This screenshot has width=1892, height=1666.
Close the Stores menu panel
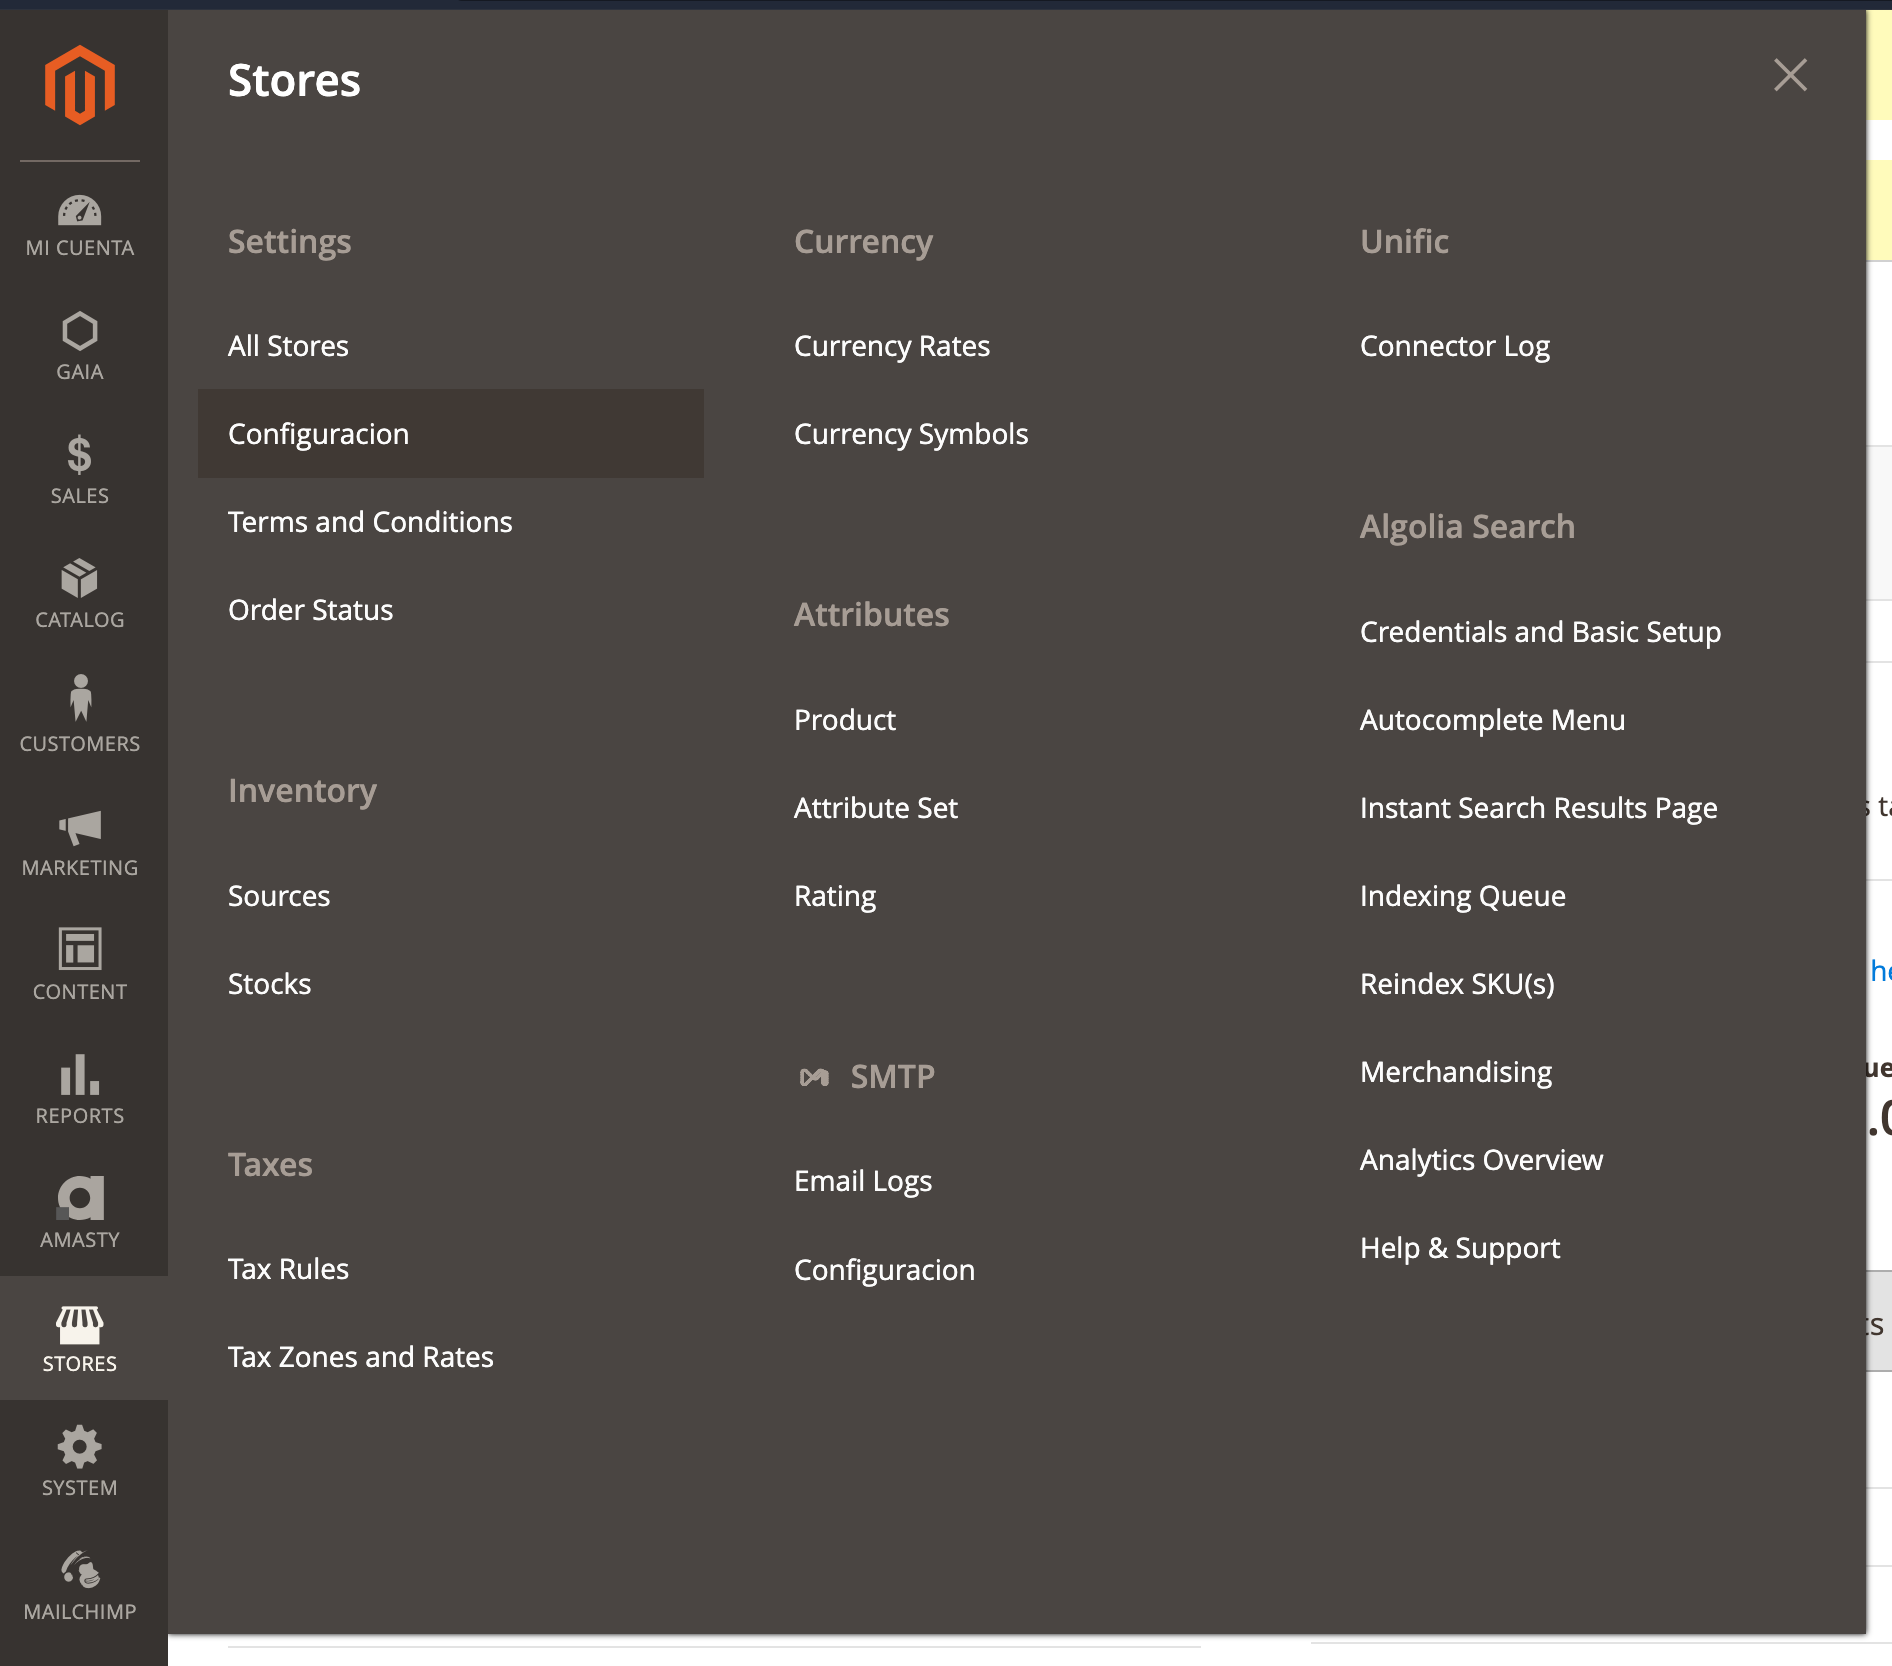point(1789,75)
